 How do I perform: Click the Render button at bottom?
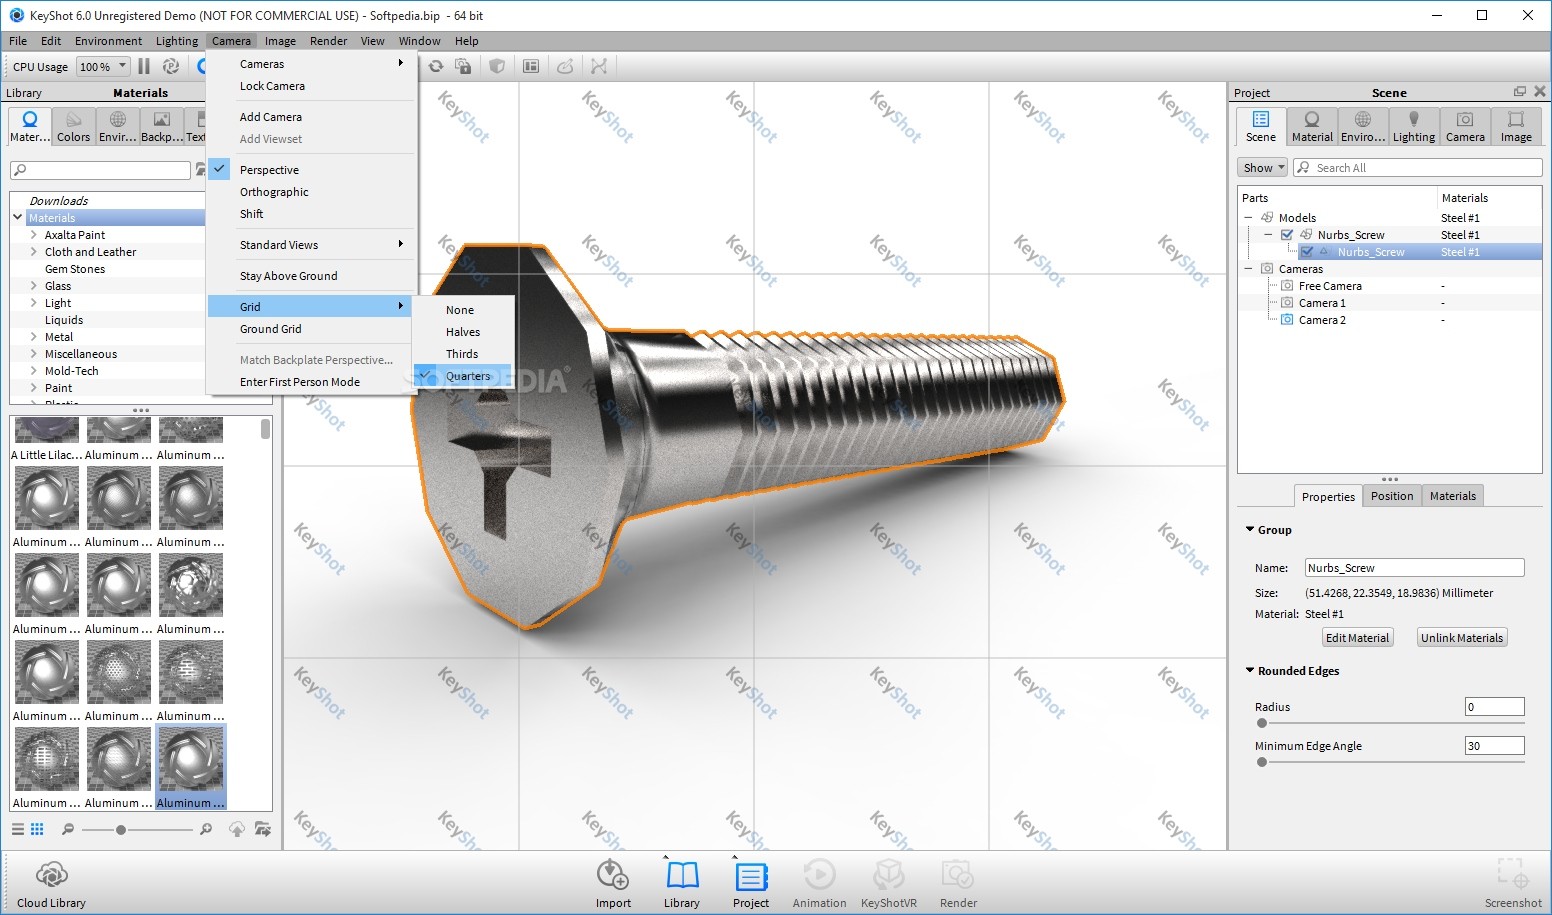click(x=958, y=883)
